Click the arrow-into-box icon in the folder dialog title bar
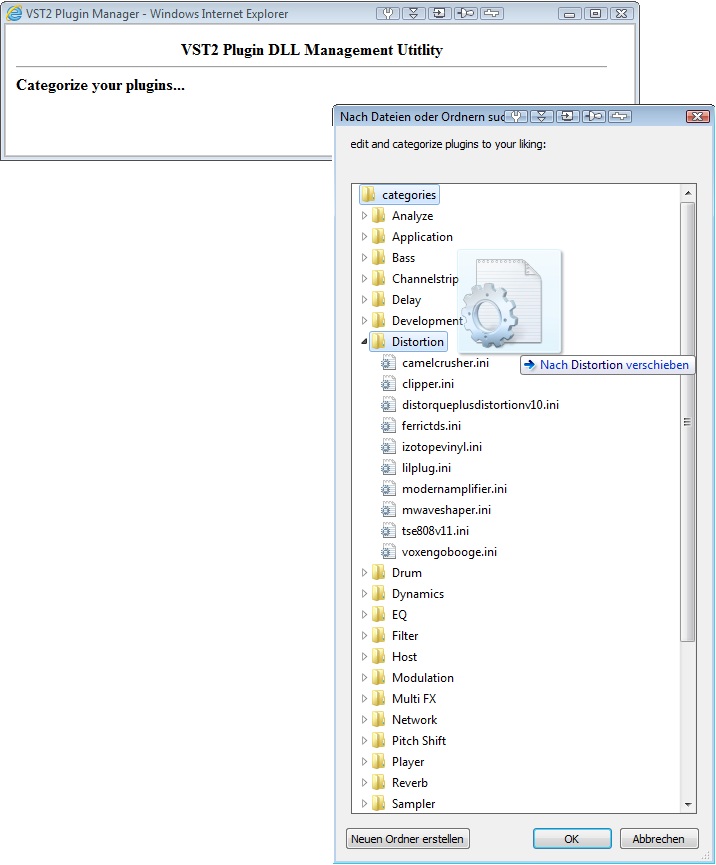The image size is (716, 865). 568,116
